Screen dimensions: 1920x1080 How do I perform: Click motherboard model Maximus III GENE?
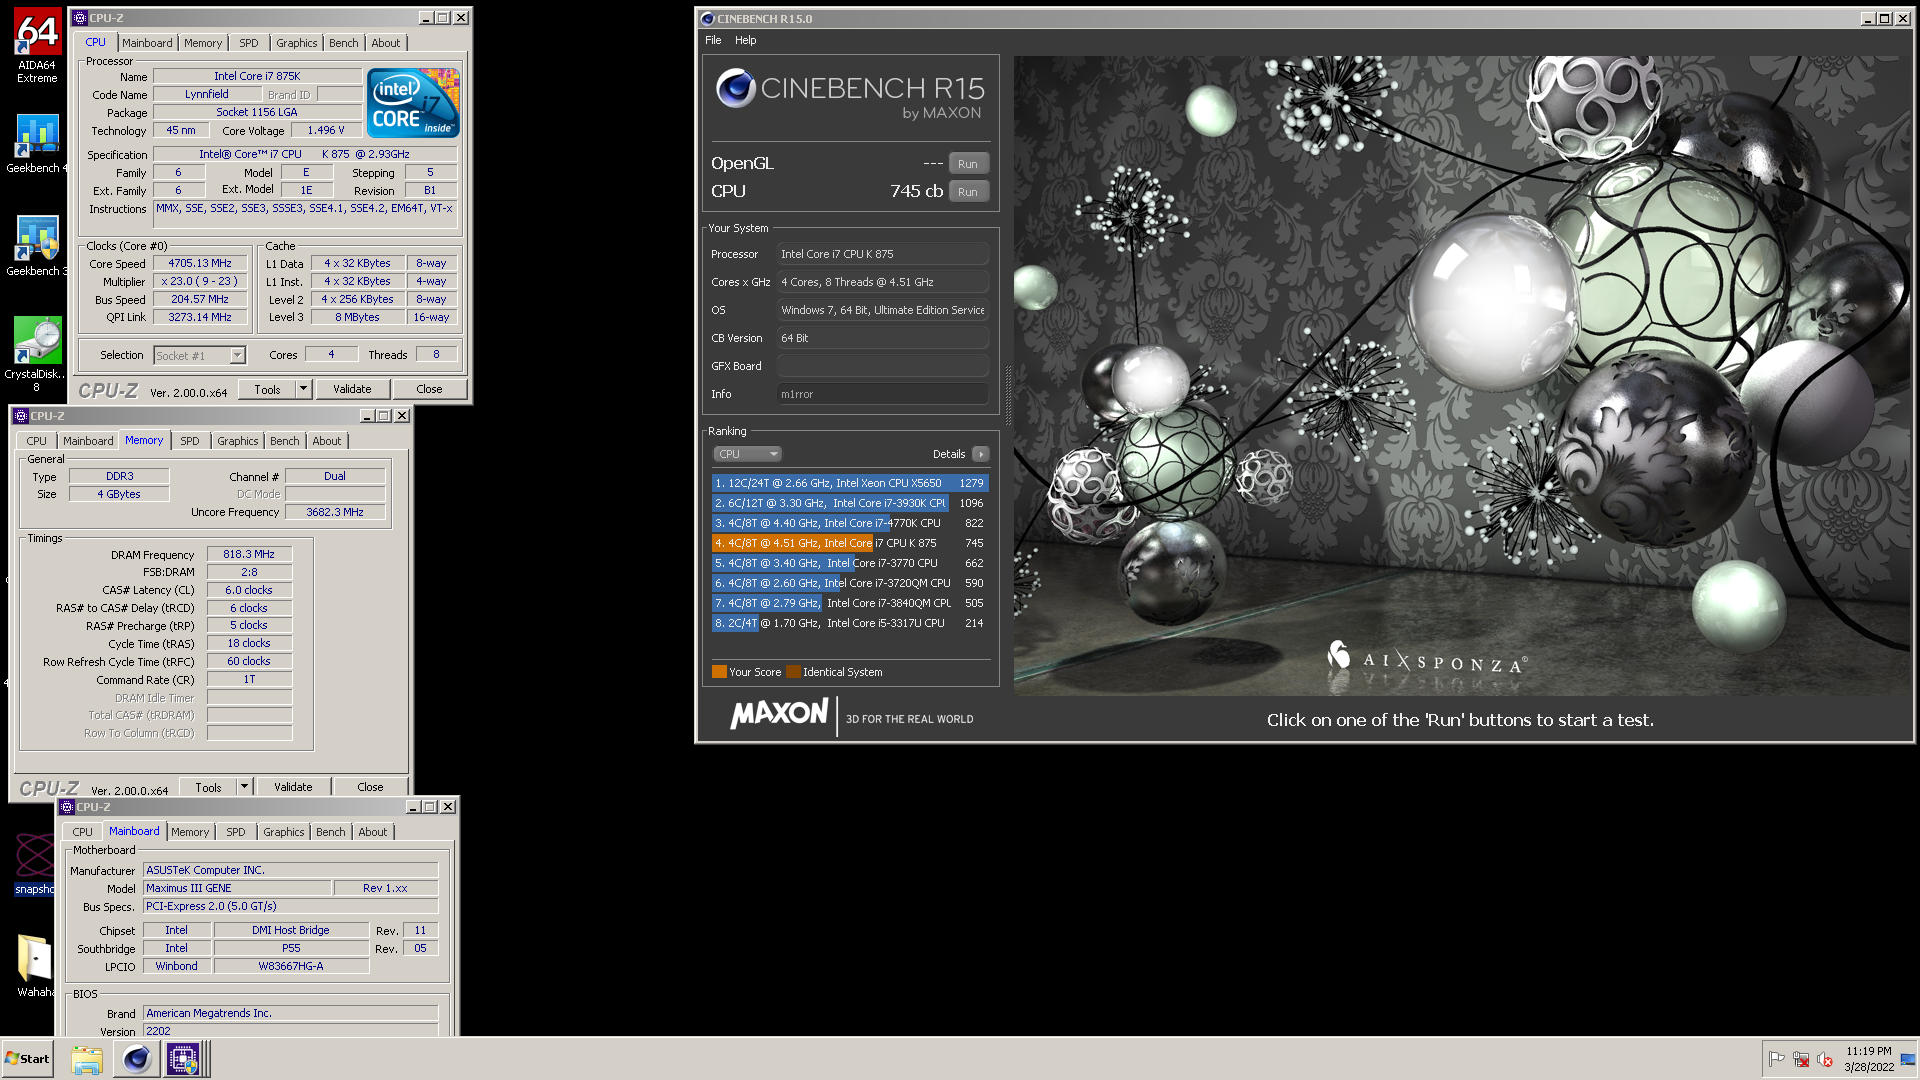237,888
